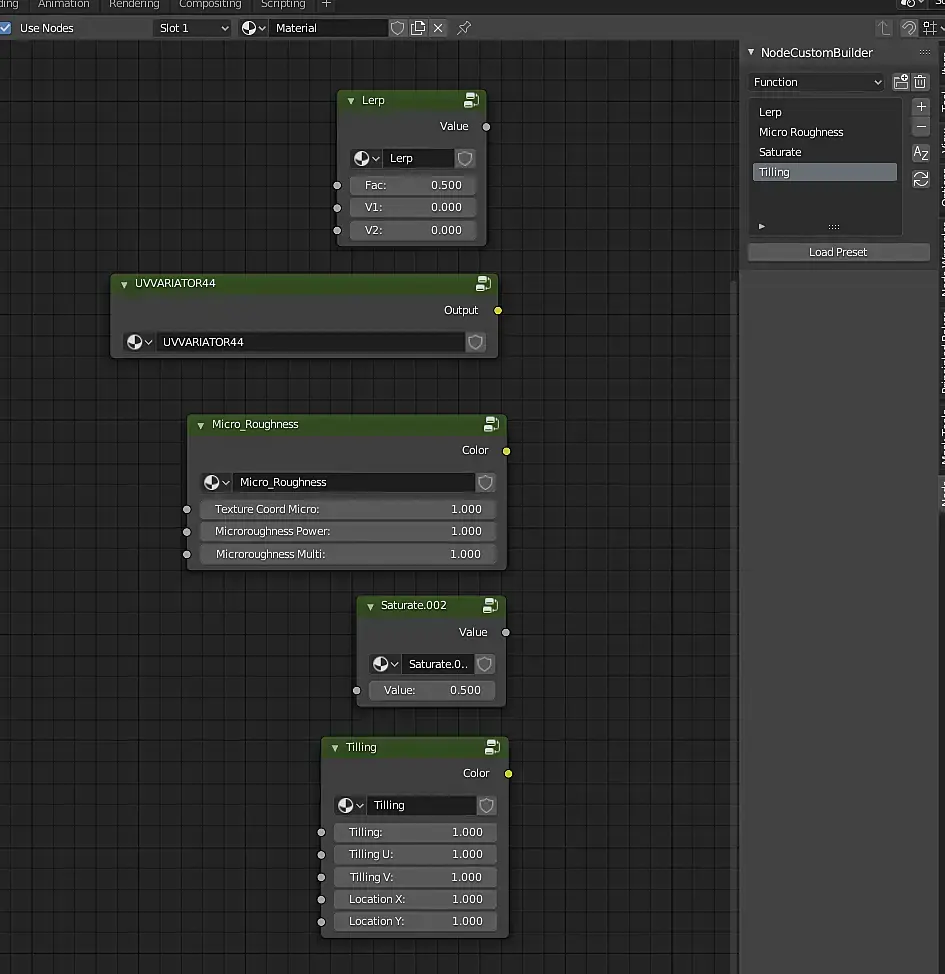945x974 pixels.
Task: Select Micro Roughness in the preset list
Action: pos(801,132)
